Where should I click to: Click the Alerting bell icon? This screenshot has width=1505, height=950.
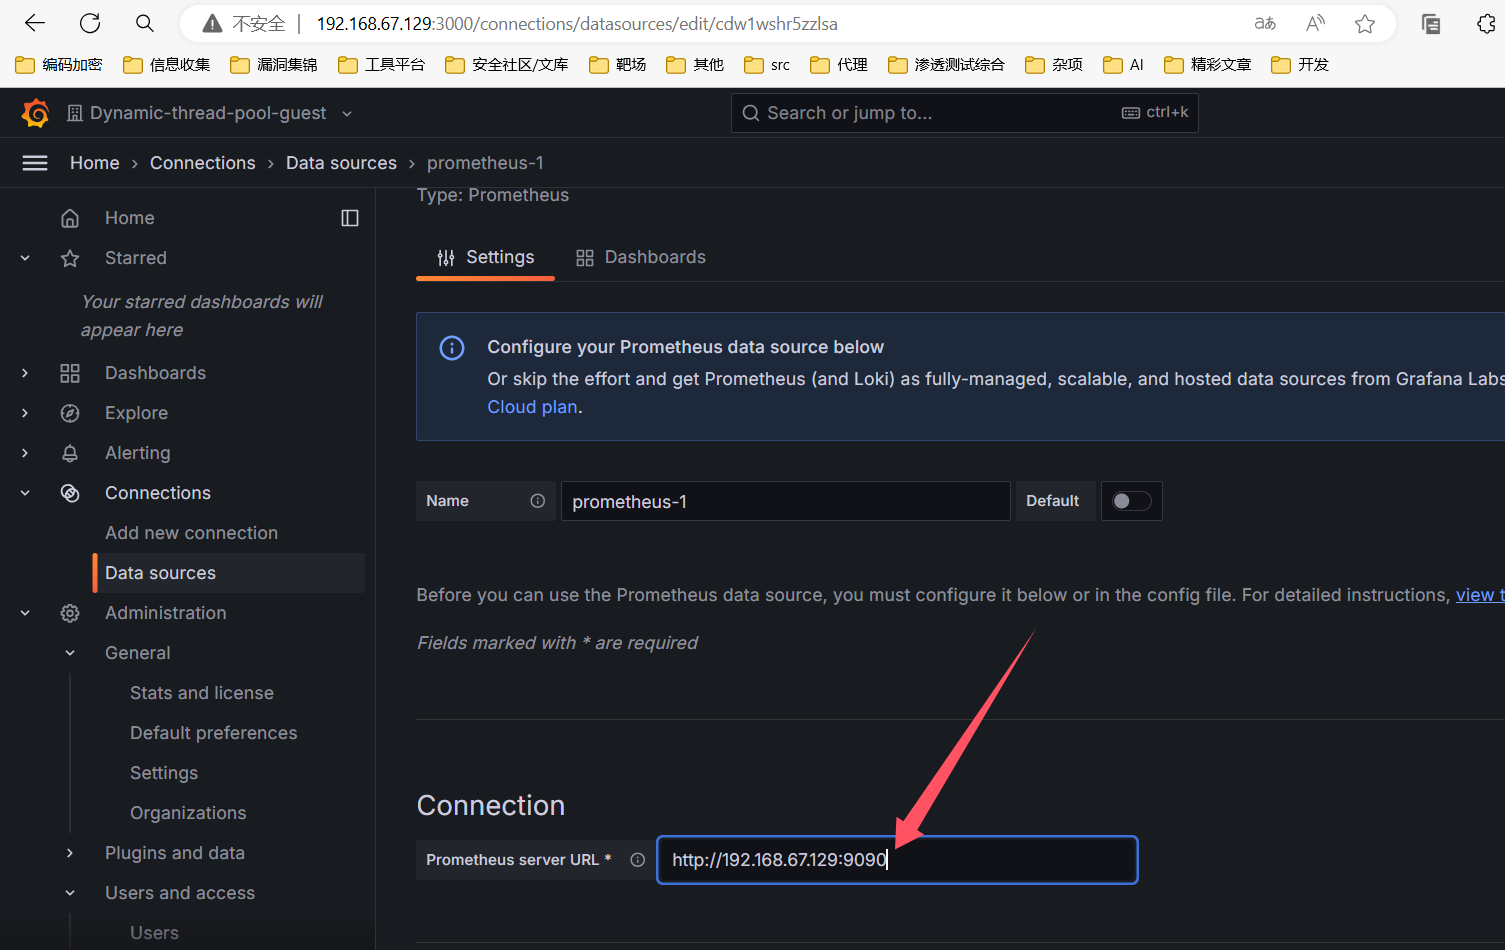(x=70, y=453)
